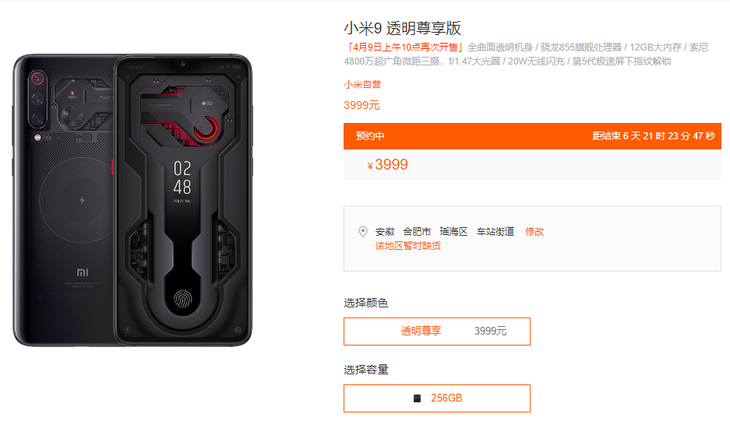Click the location pin icon

click(x=363, y=231)
